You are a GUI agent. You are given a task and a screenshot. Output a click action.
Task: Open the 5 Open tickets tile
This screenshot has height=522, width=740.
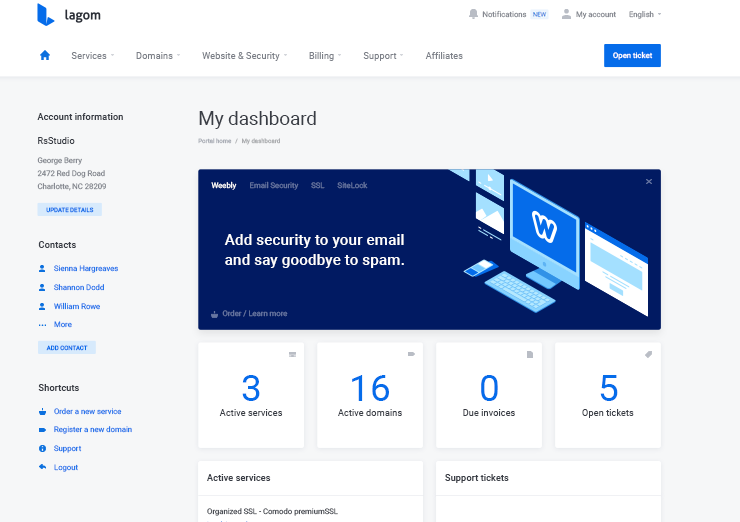click(x=608, y=396)
